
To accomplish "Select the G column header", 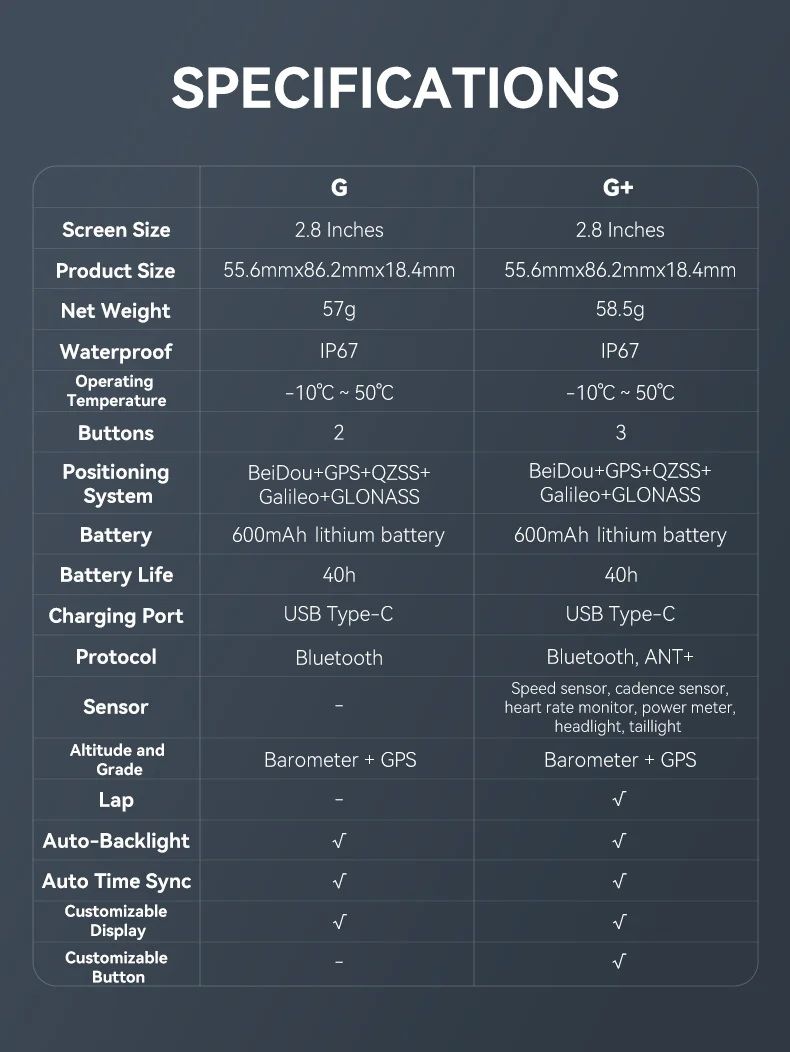I will click(x=339, y=188).
